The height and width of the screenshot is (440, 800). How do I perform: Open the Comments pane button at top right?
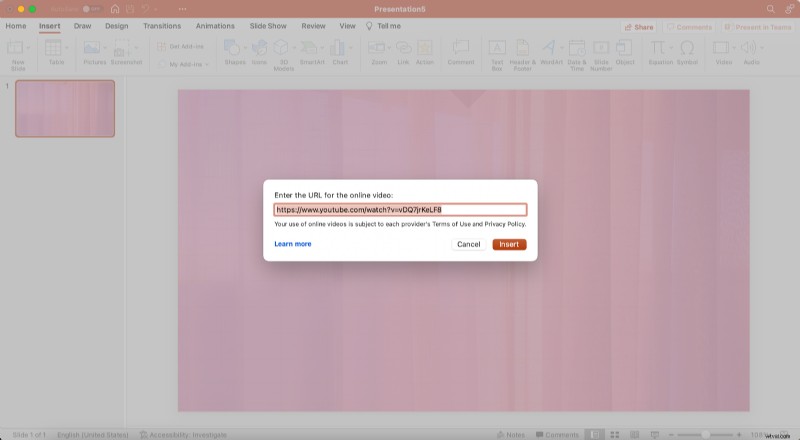tap(689, 27)
